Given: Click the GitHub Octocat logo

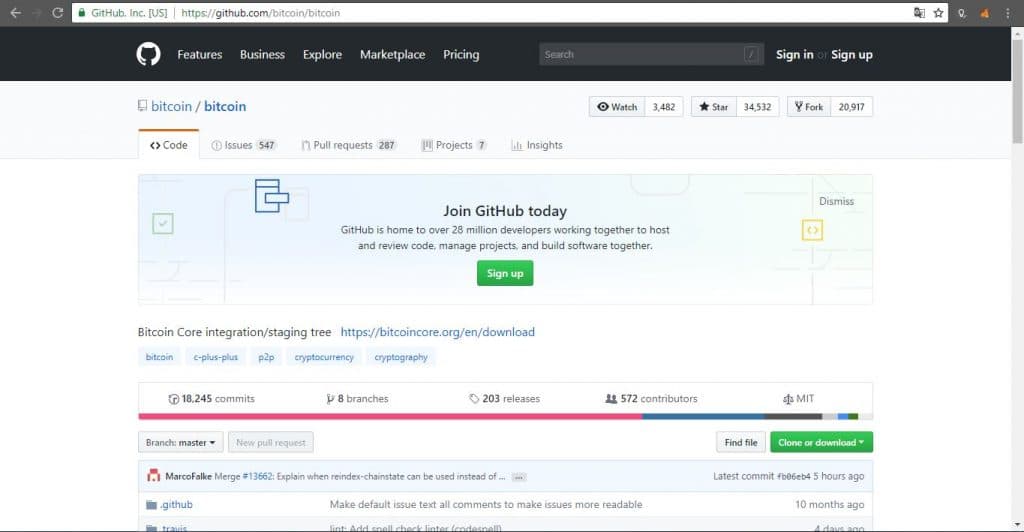Looking at the screenshot, I should (x=148, y=54).
